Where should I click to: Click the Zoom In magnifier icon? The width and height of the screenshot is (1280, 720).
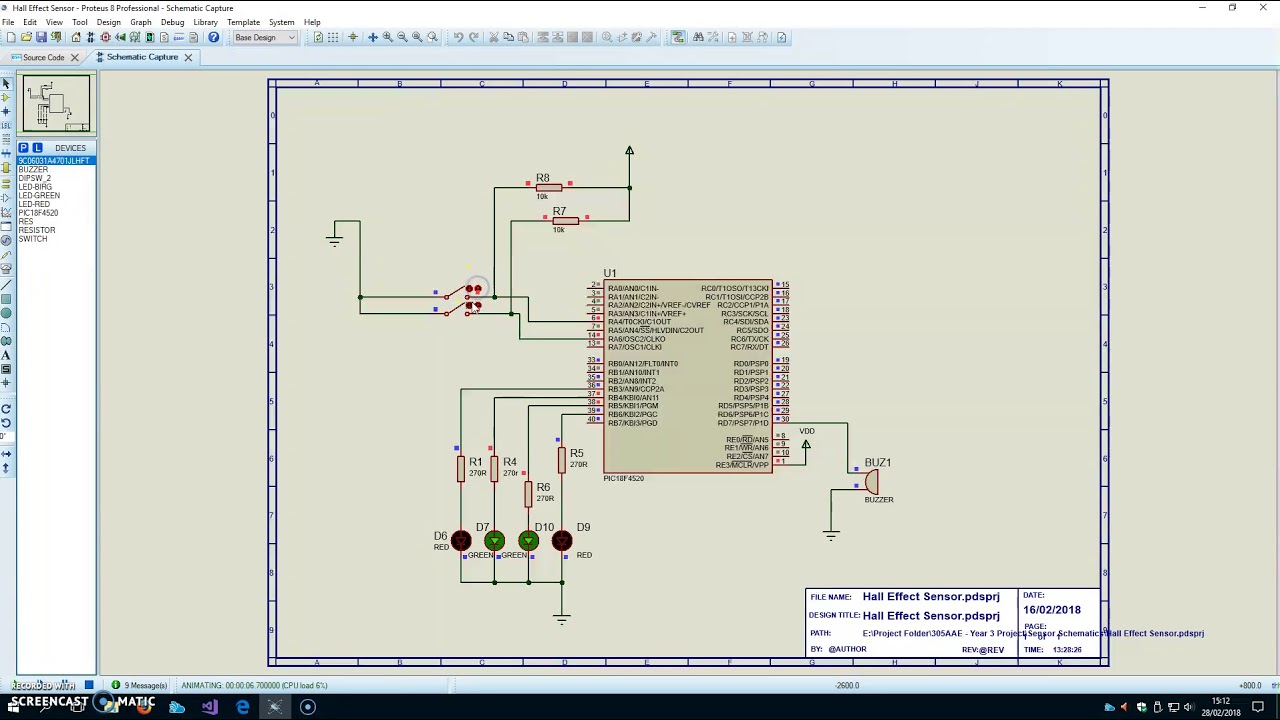[x=387, y=37]
